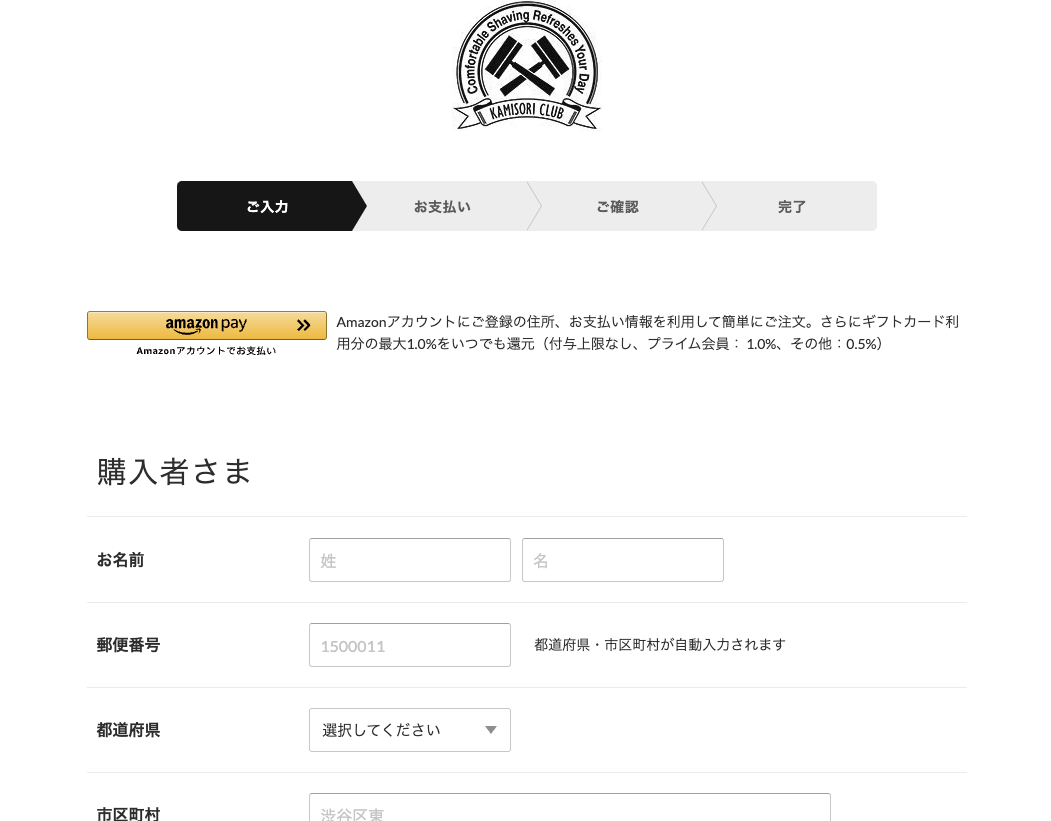Click the triangle arrow of 選択してください

click(x=491, y=730)
